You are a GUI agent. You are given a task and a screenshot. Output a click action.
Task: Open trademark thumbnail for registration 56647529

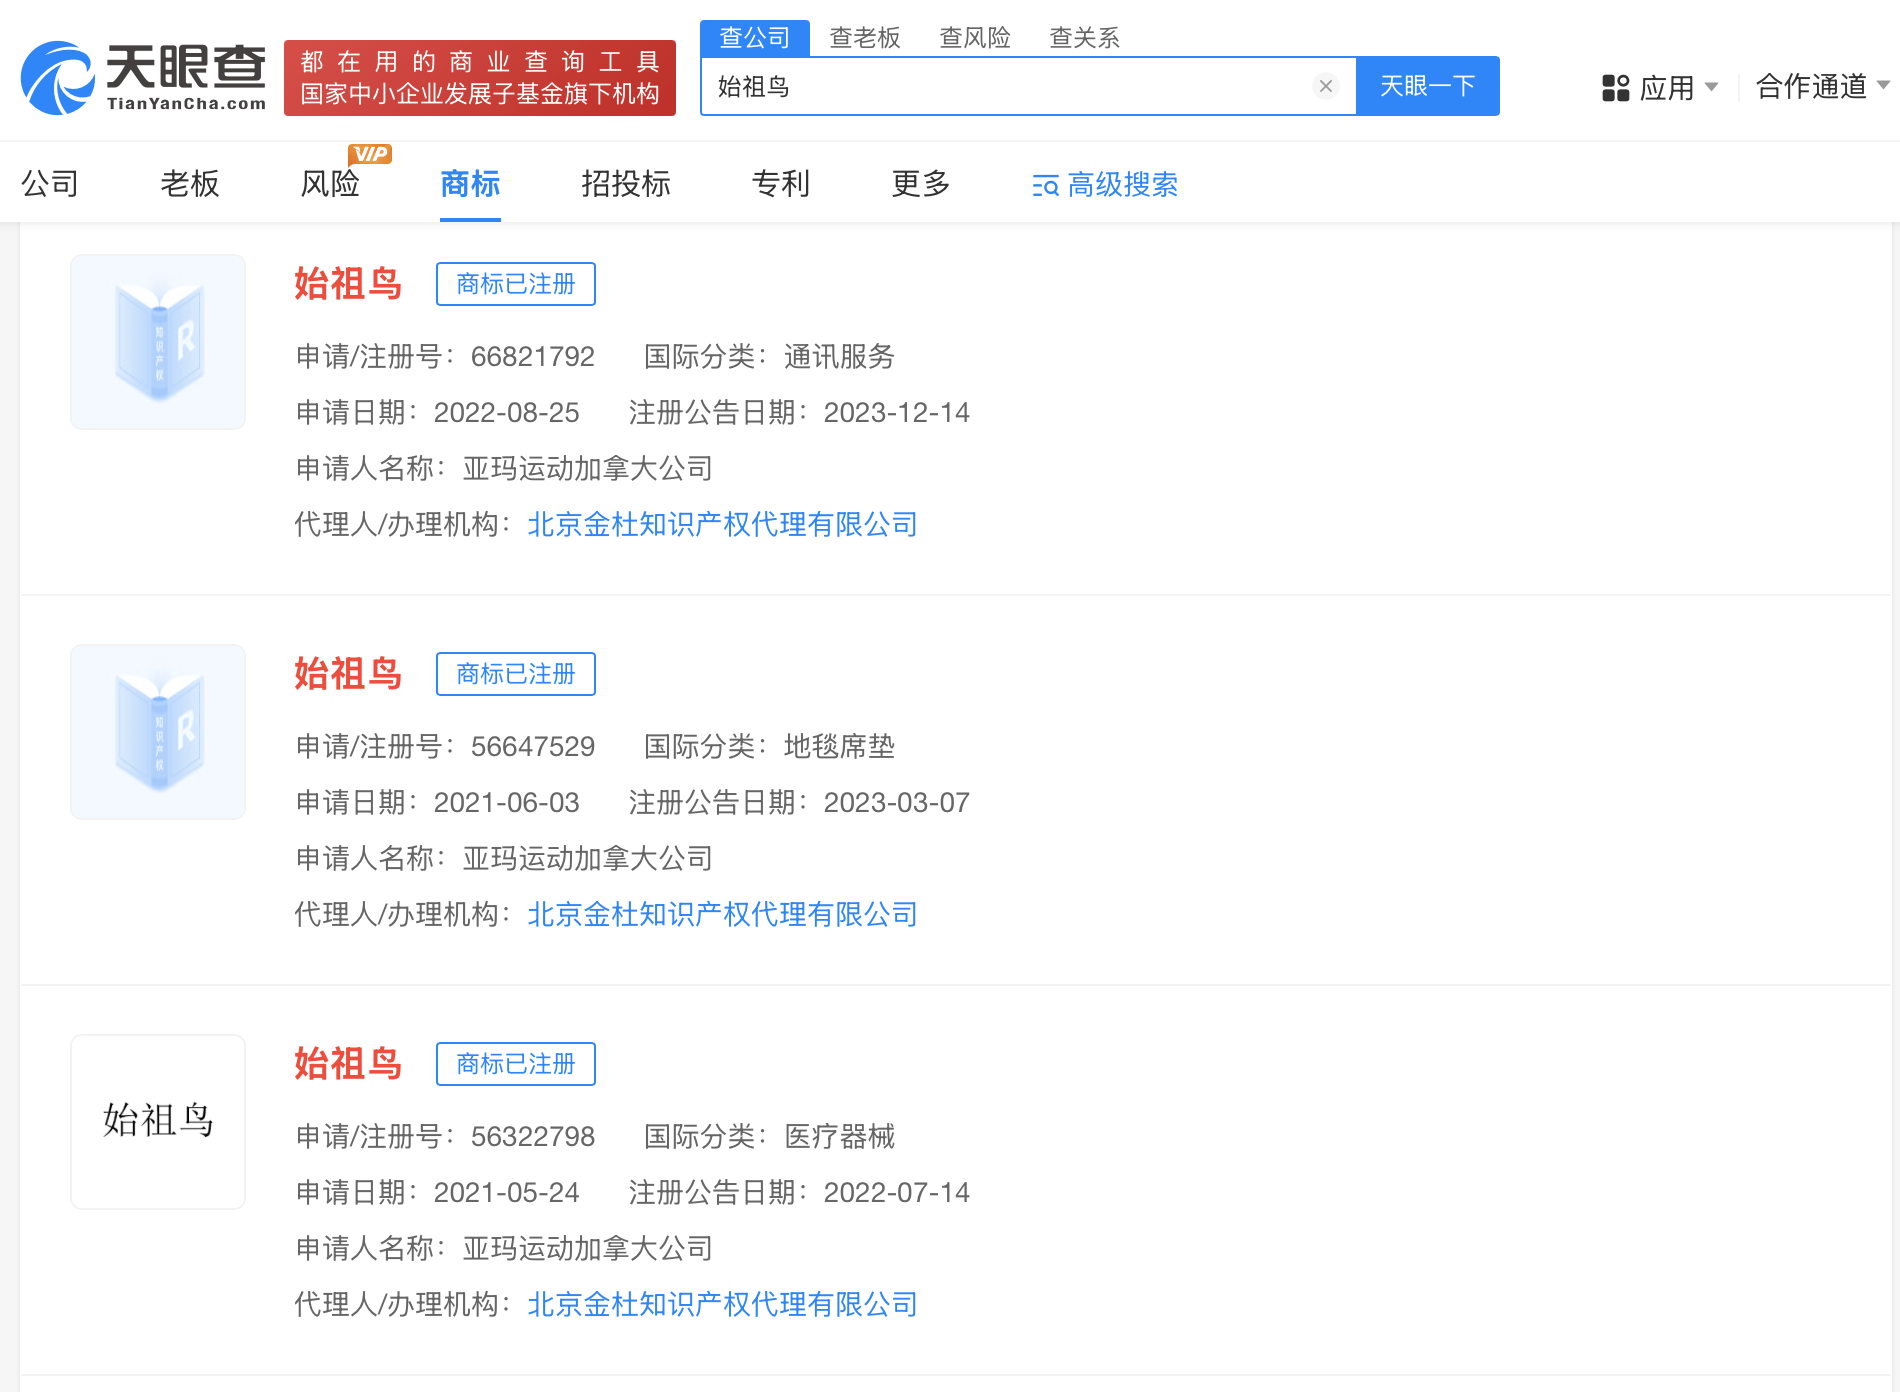pos(158,732)
